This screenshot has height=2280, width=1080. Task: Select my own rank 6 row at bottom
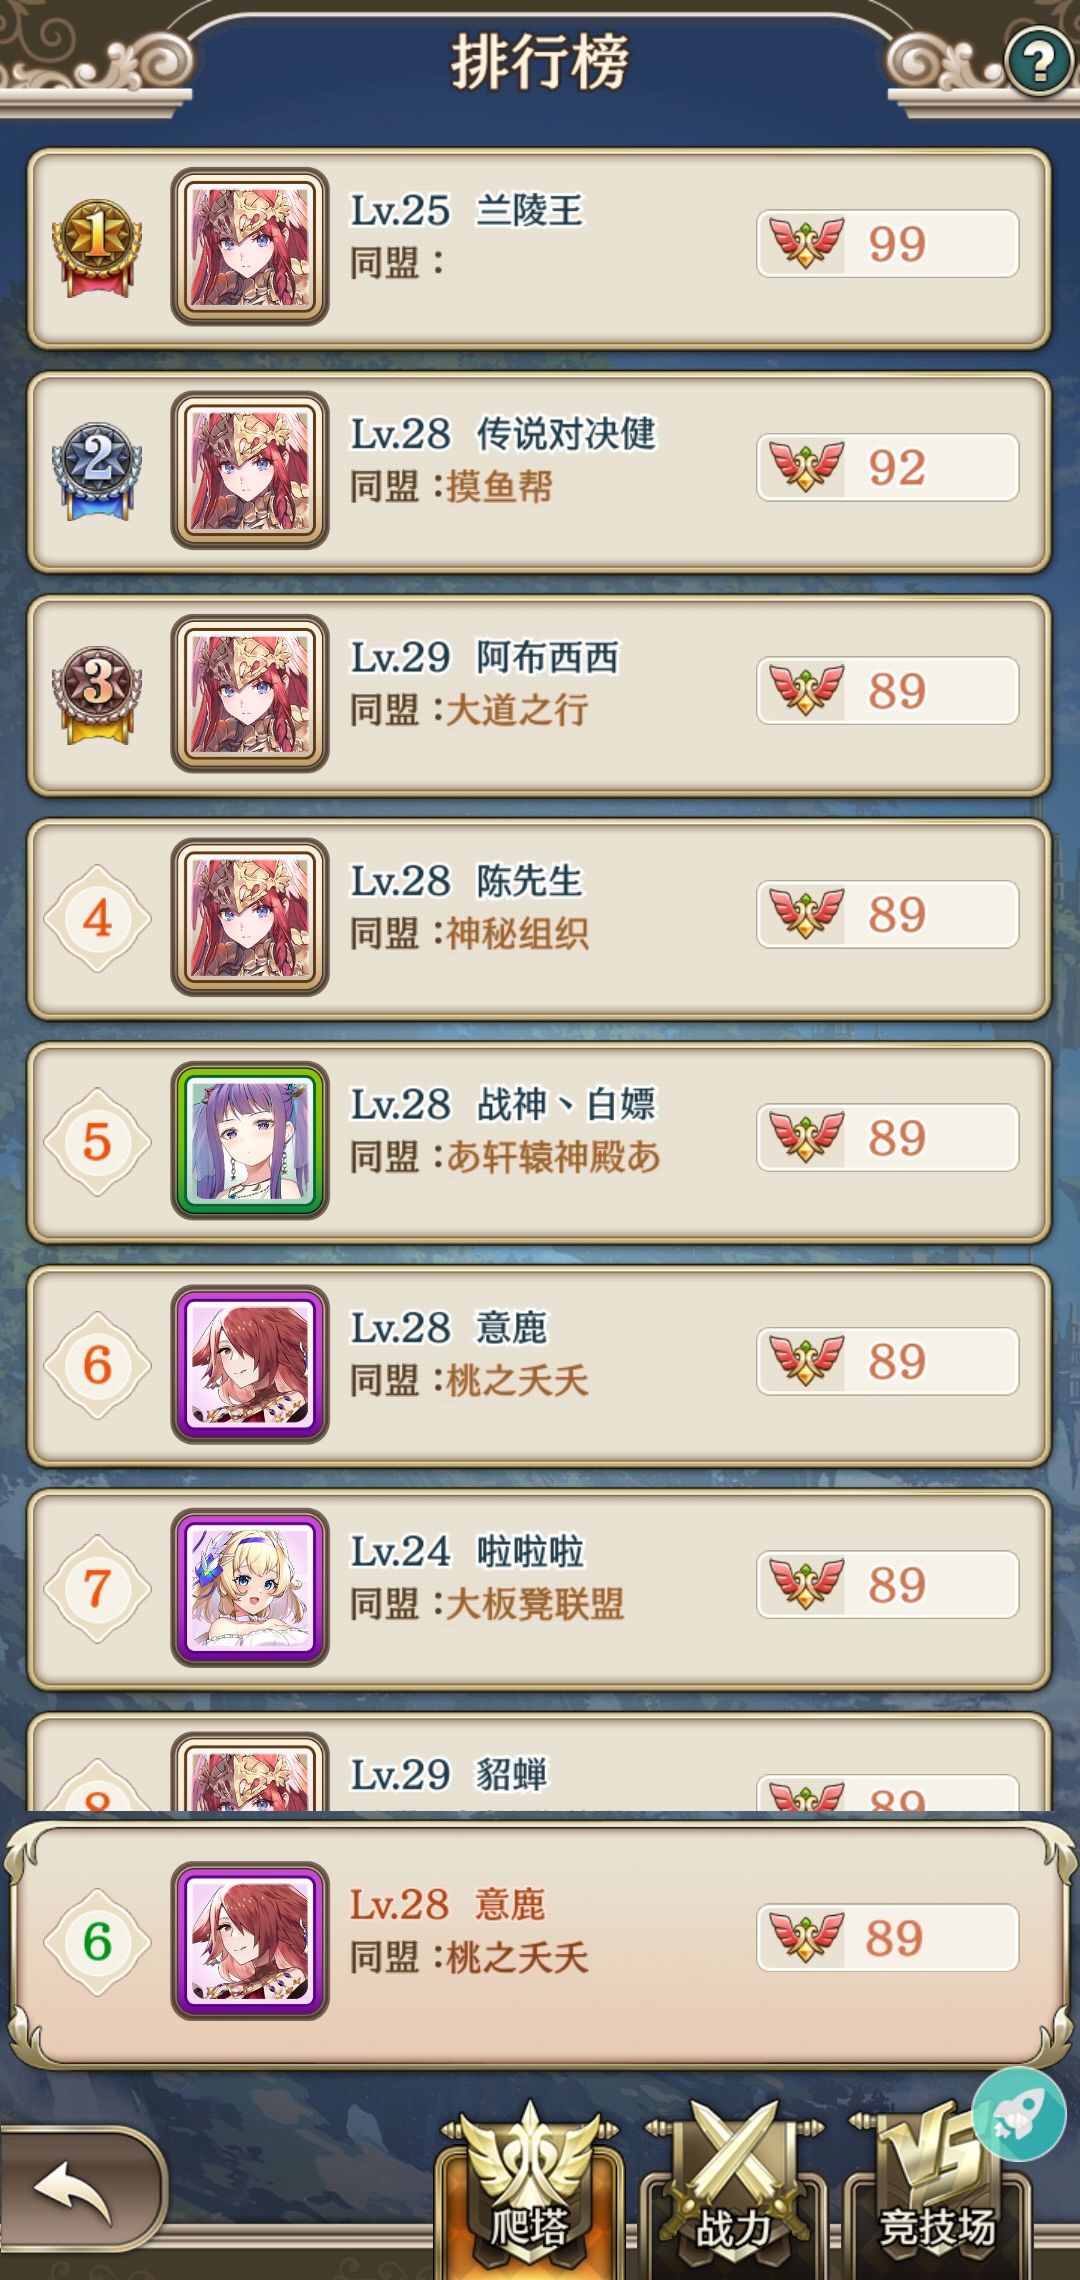click(540, 1943)
